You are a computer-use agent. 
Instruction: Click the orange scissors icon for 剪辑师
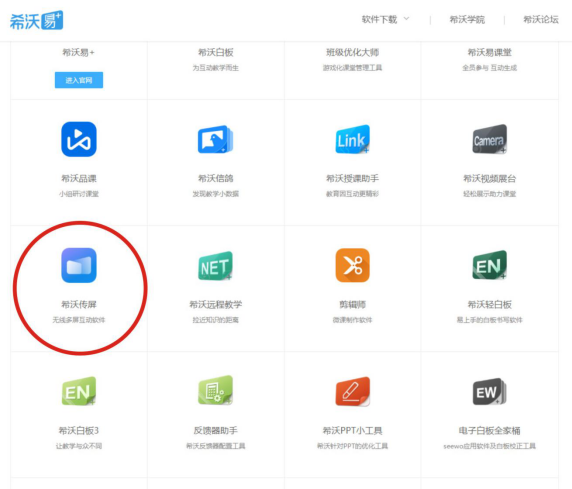[x=352, y=265]
